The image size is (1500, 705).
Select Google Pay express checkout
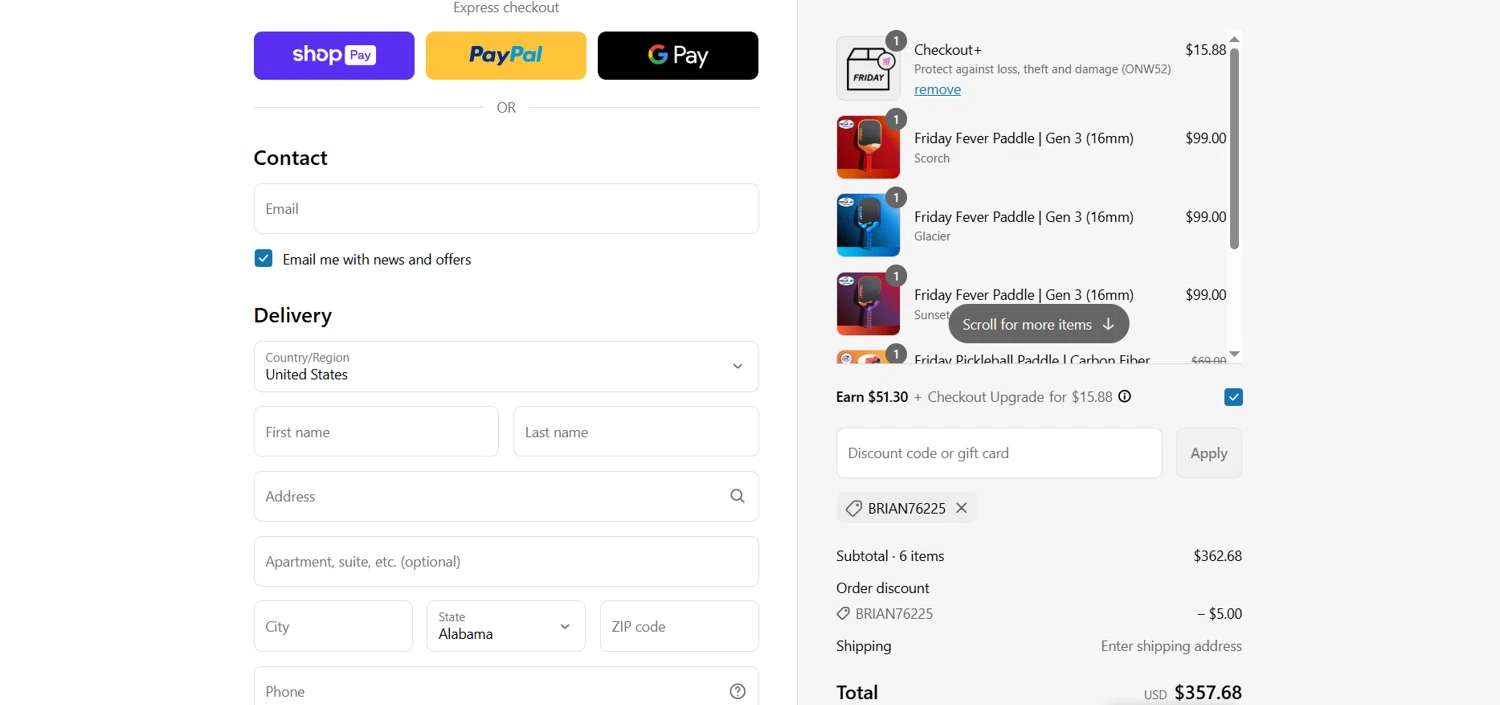click(678, 55)
